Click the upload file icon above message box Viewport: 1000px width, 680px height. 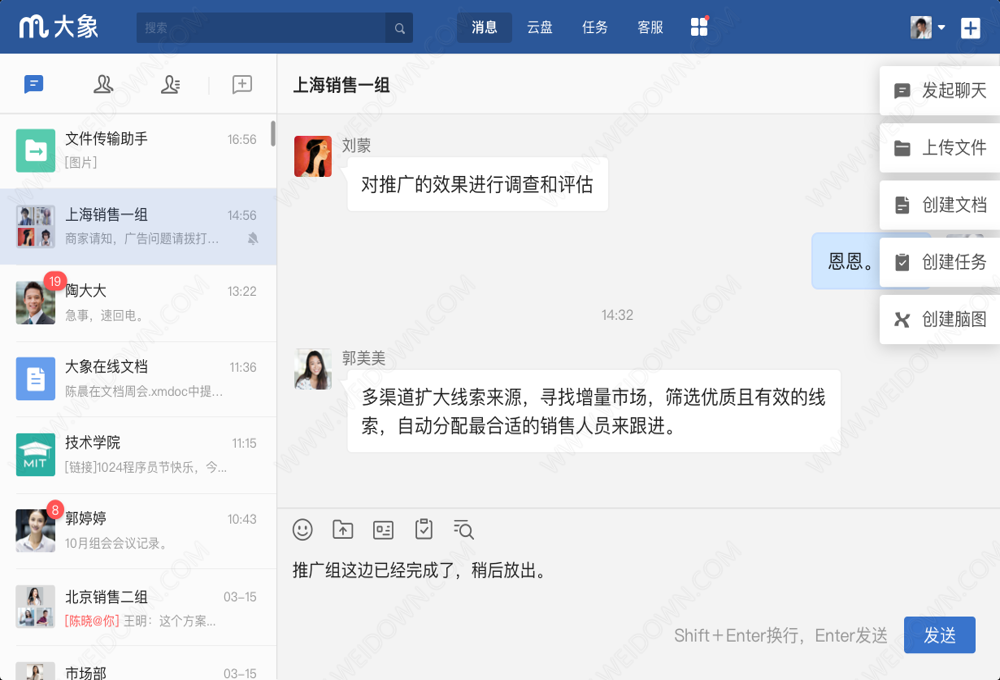pos(343,530)
